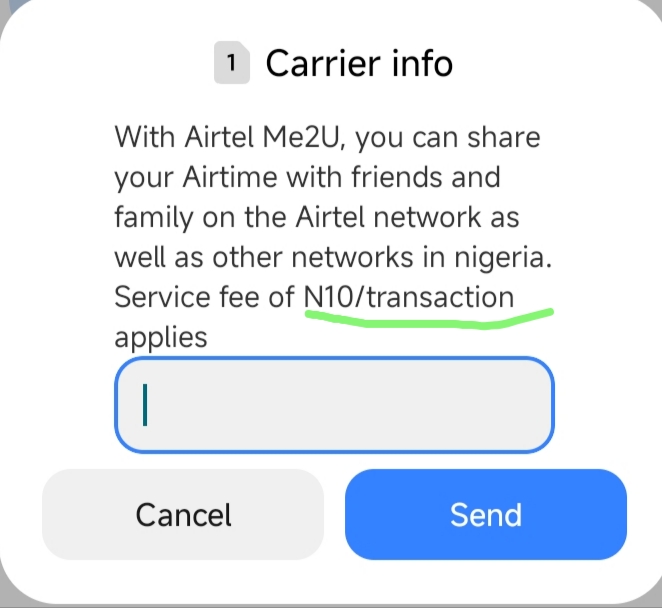Tap the word Airtime in message
The width and height of the screenshot is (662, 608).
(x=230, y=176)
